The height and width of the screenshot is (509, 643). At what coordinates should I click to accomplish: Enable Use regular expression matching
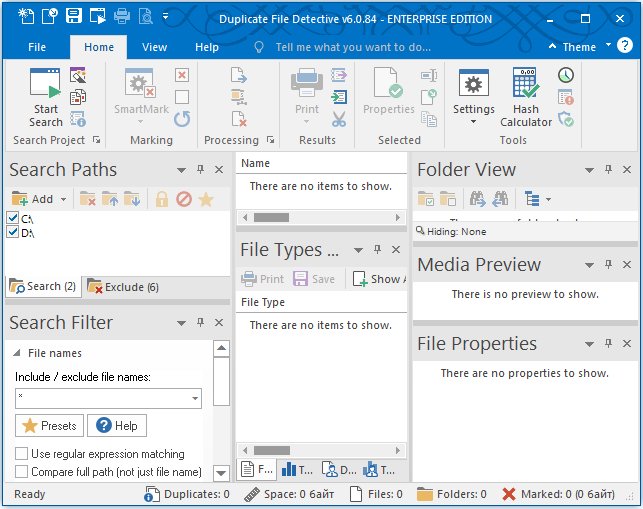click(21, 454)
